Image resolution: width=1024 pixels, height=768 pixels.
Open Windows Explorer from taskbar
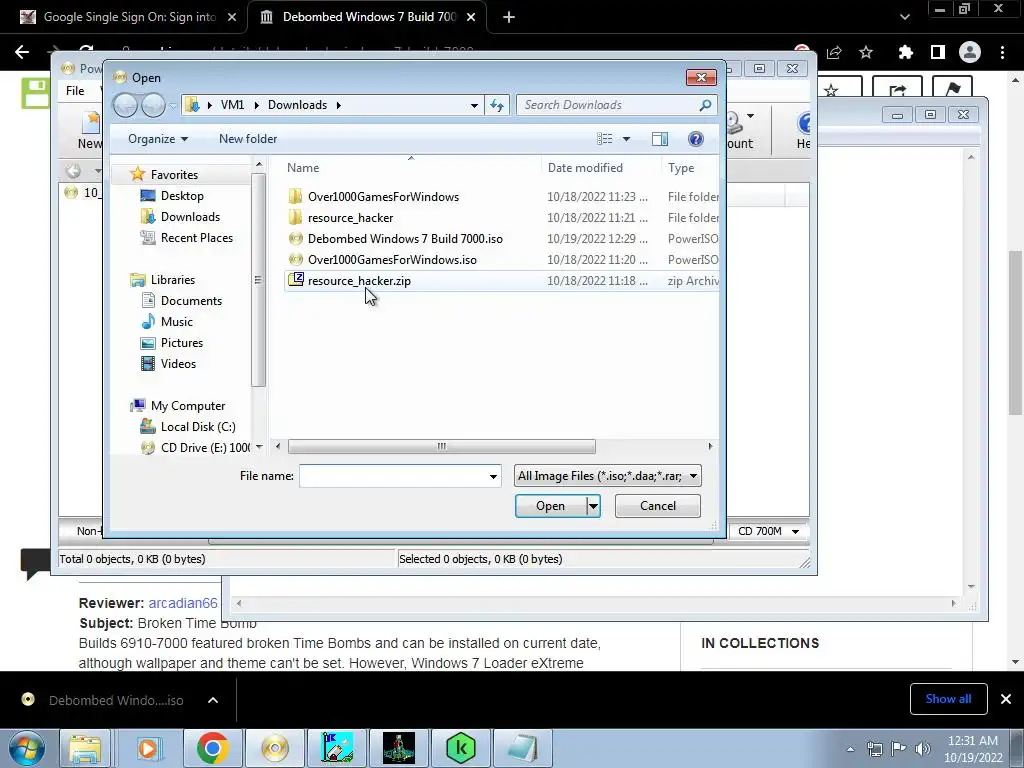[85, 748]
